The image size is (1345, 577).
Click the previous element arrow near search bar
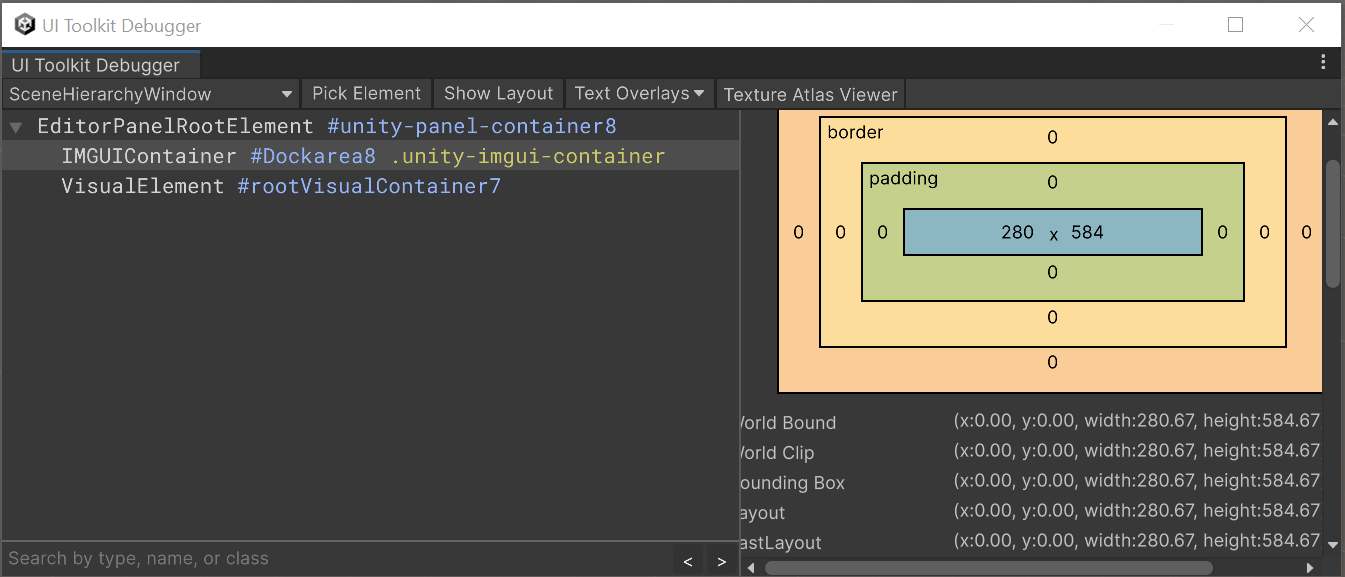[x=687, y=561]
